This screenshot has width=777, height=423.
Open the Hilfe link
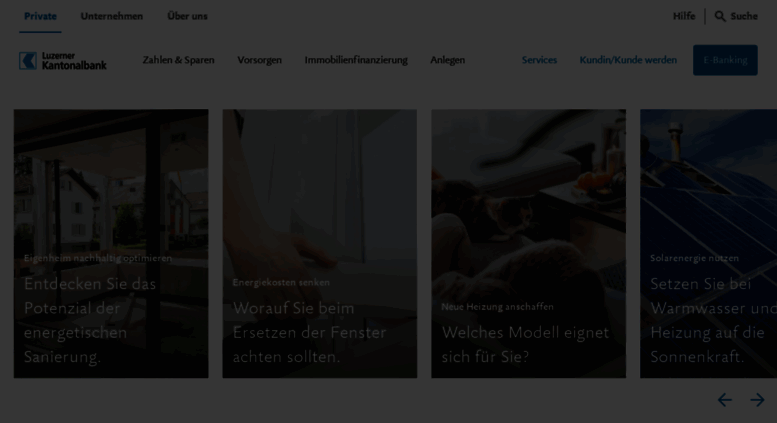684,16
